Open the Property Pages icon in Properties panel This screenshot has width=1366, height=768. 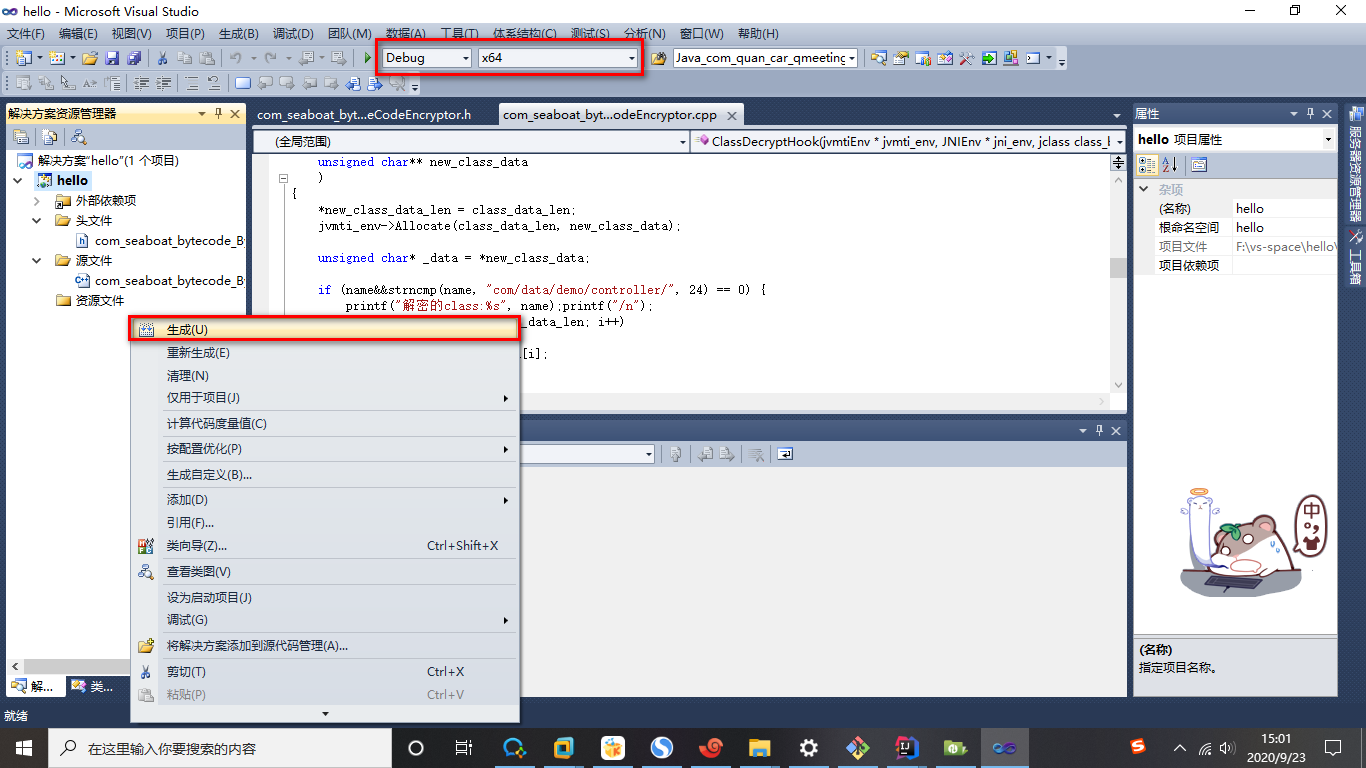[1199, 164]
